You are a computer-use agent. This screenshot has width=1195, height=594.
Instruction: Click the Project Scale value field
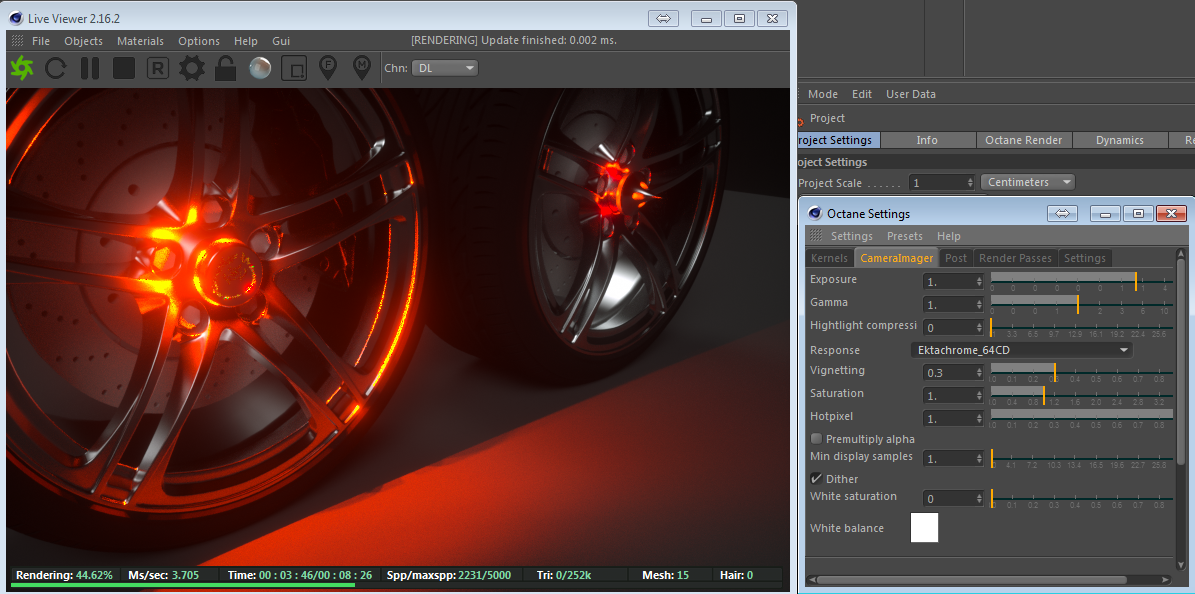pos(942,182)
